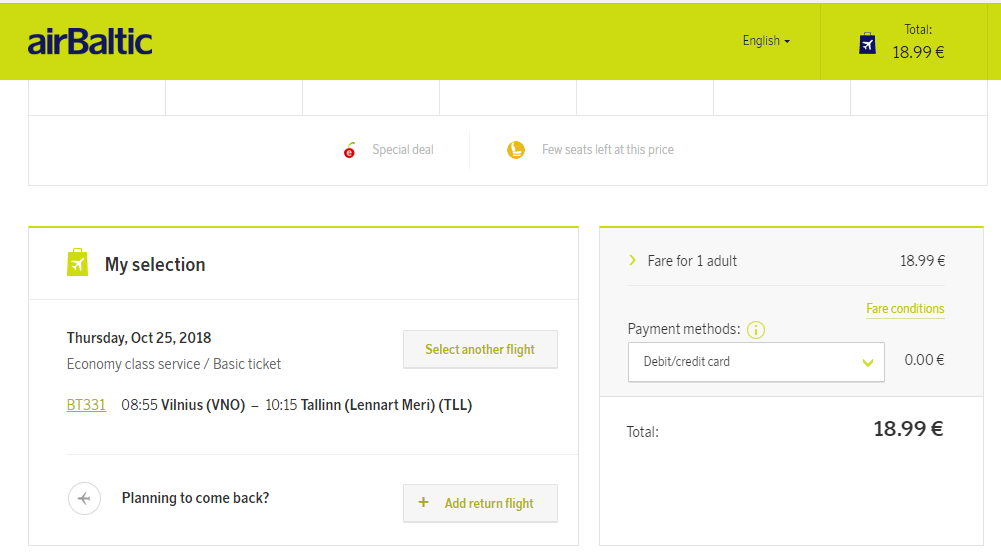Image resolution: width=1001 pixels, height=560 pixels.
Task: Click Few seats left at this price
Action: [x=608, y=149]
